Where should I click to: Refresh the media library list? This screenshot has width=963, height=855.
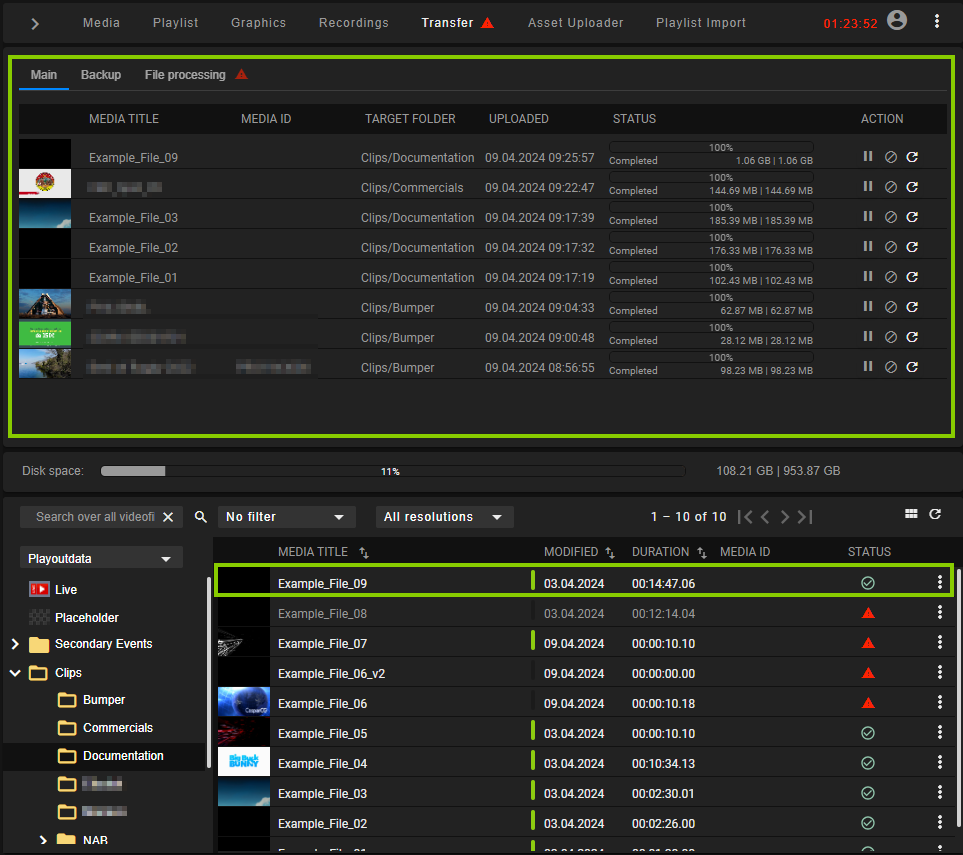coord(936,513)
